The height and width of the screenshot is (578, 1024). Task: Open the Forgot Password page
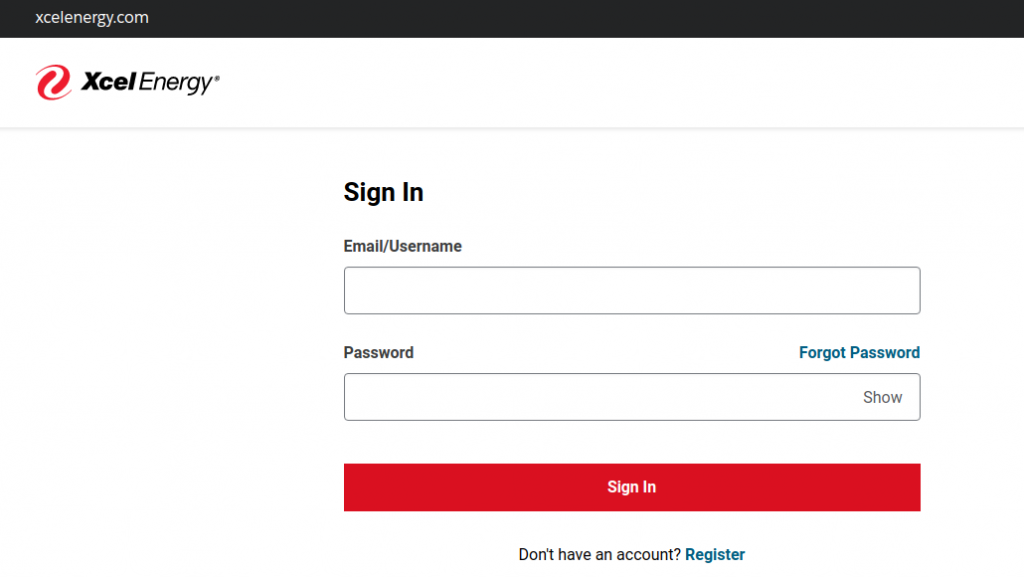coord(859,352)
